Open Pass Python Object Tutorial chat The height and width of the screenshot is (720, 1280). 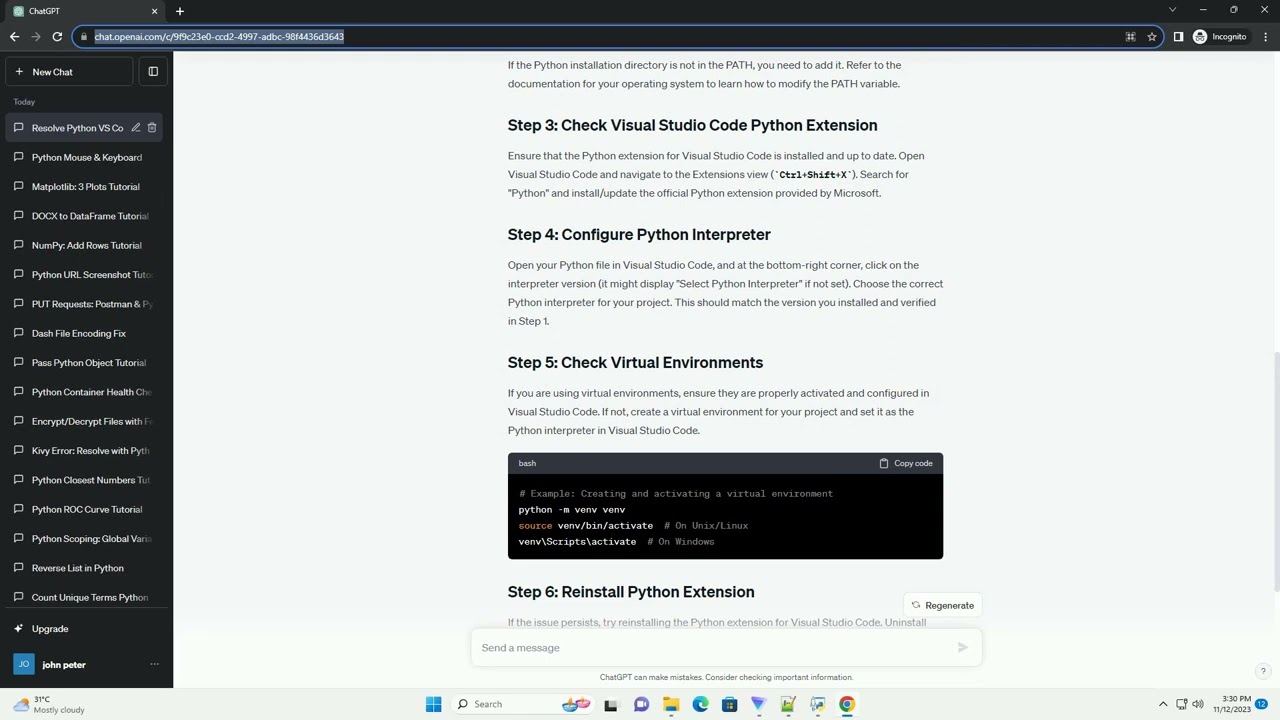coord(86,363)
